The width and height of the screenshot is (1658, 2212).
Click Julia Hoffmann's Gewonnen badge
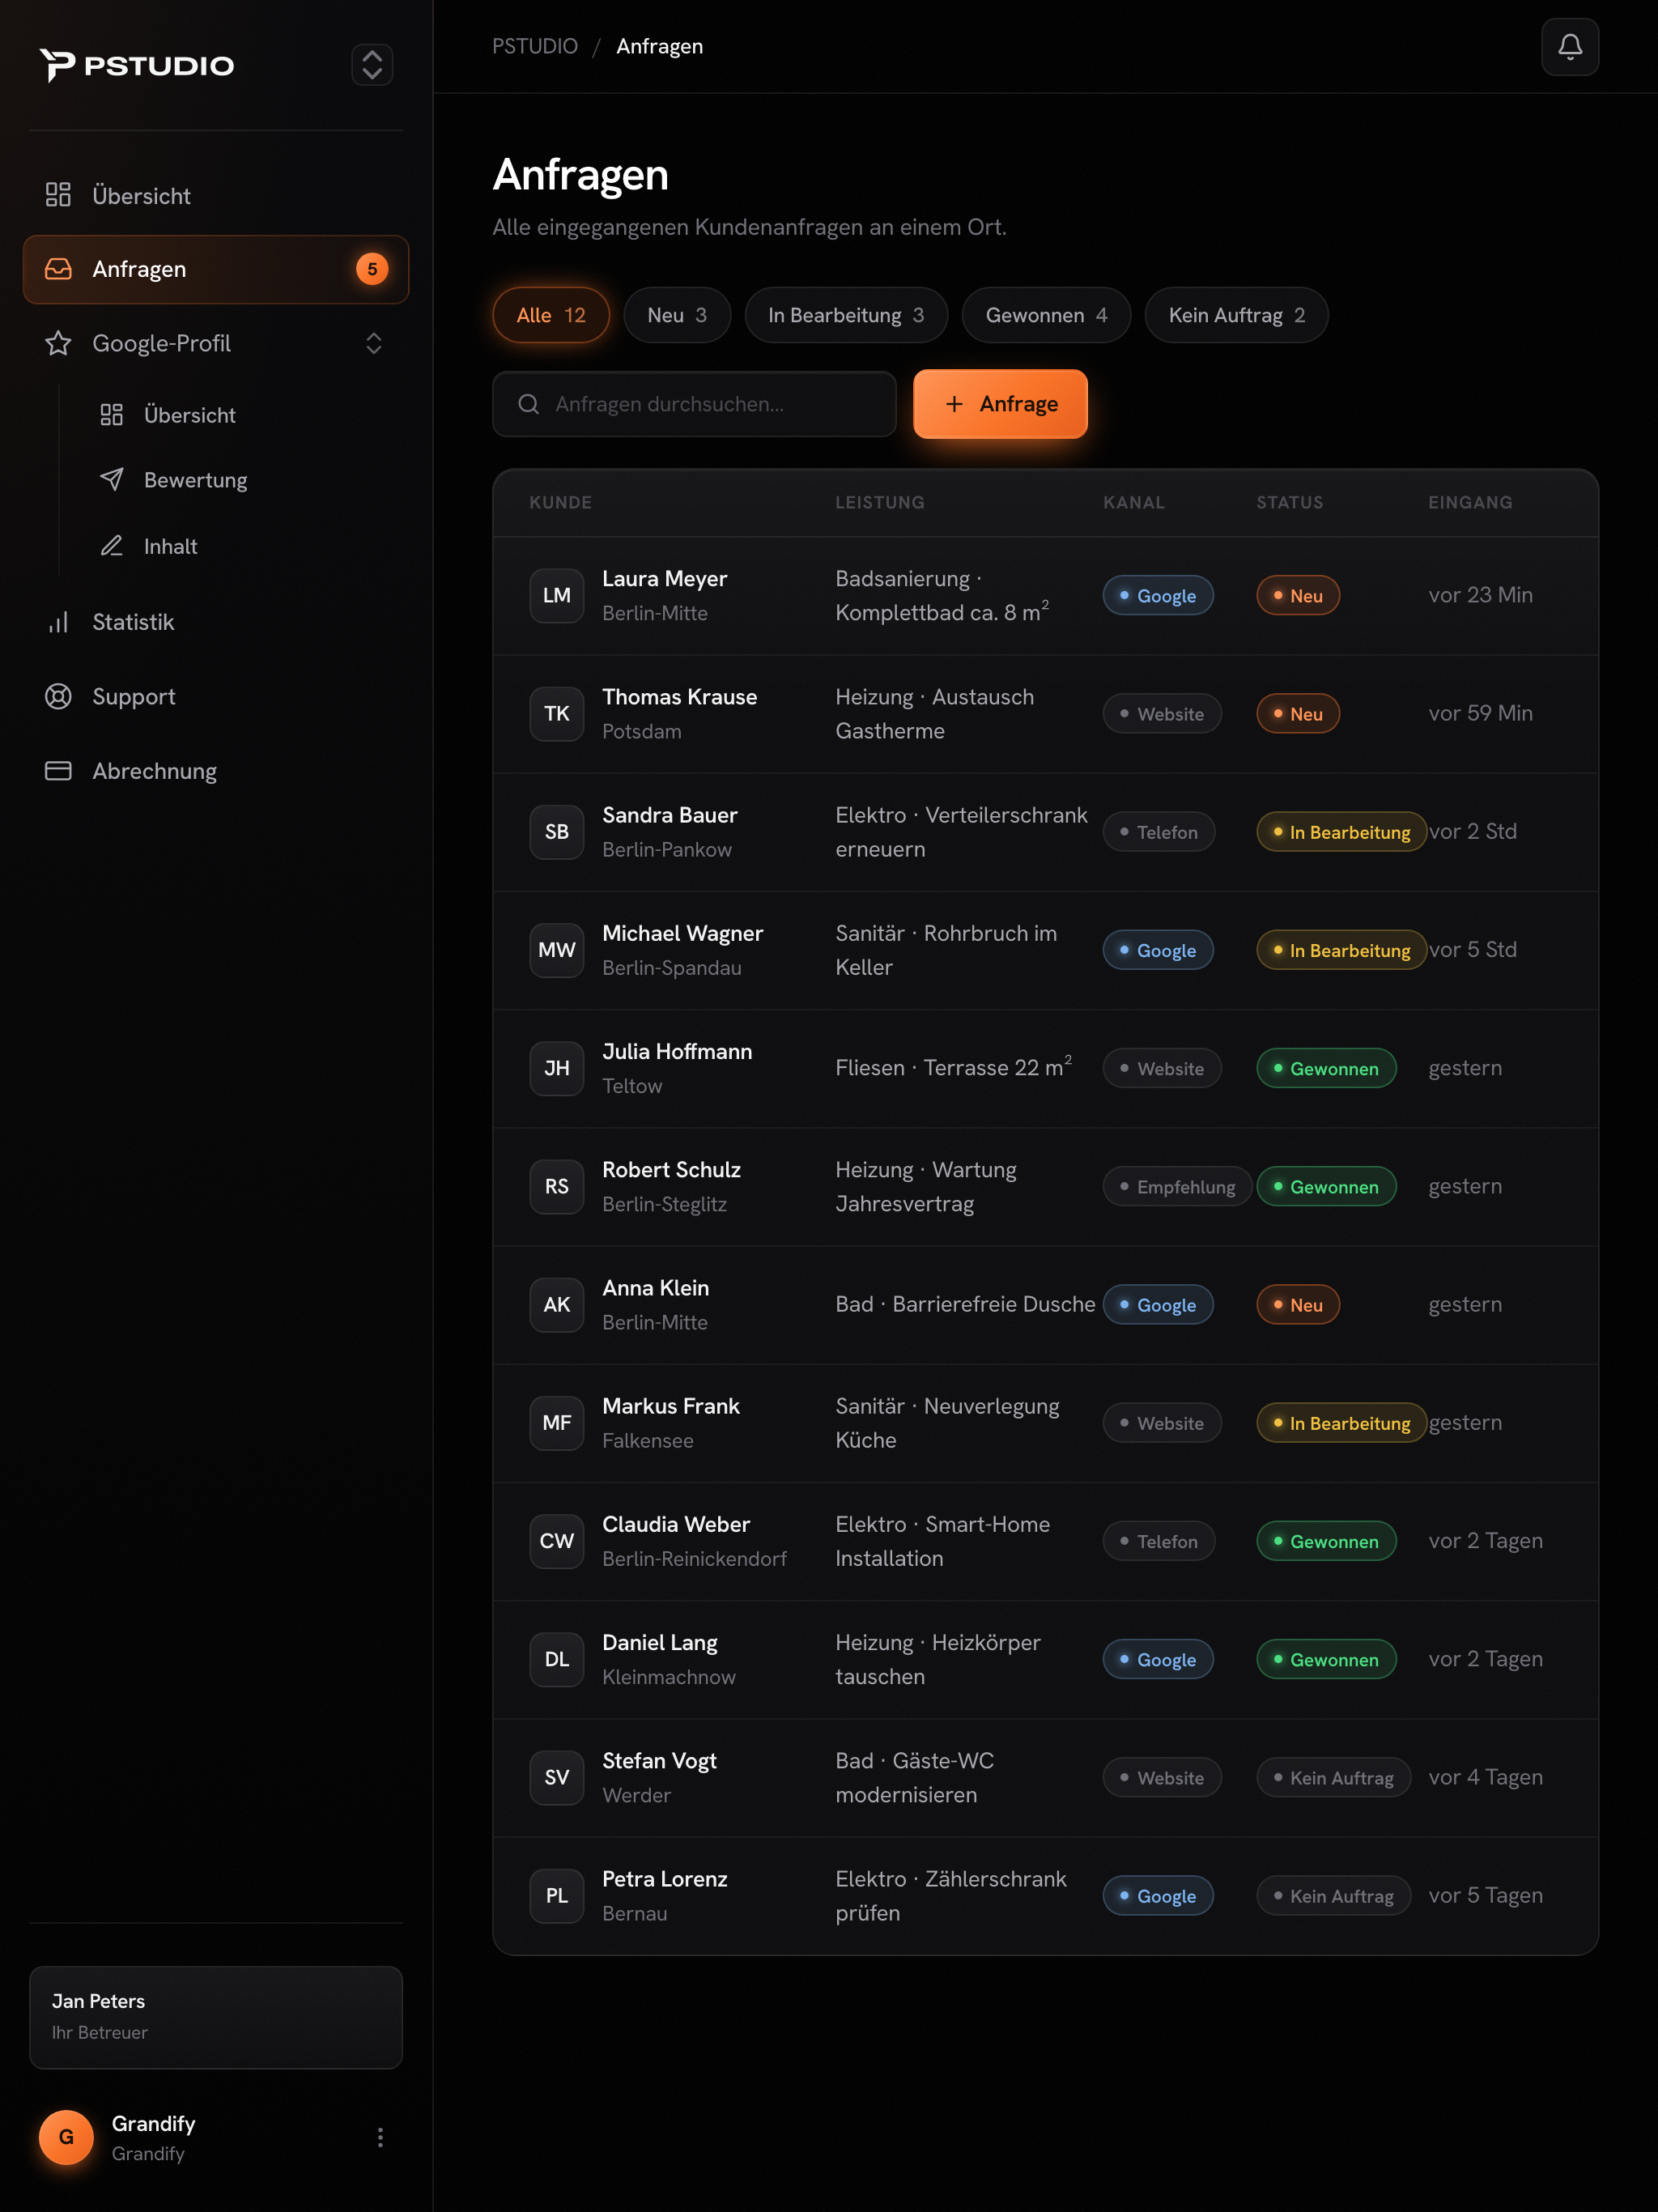[1326, 1068]
